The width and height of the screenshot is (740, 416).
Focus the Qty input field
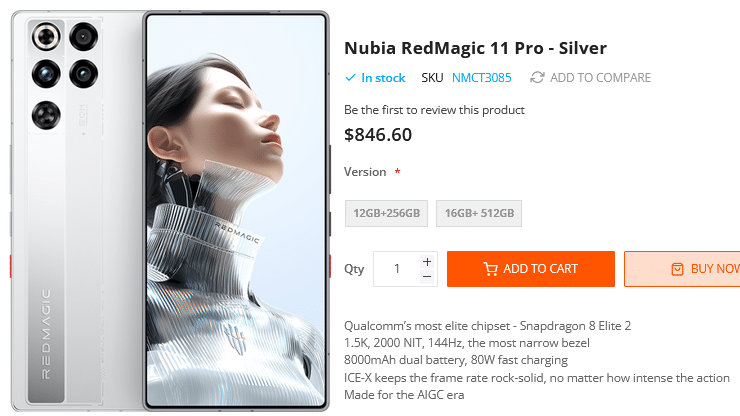397,269
